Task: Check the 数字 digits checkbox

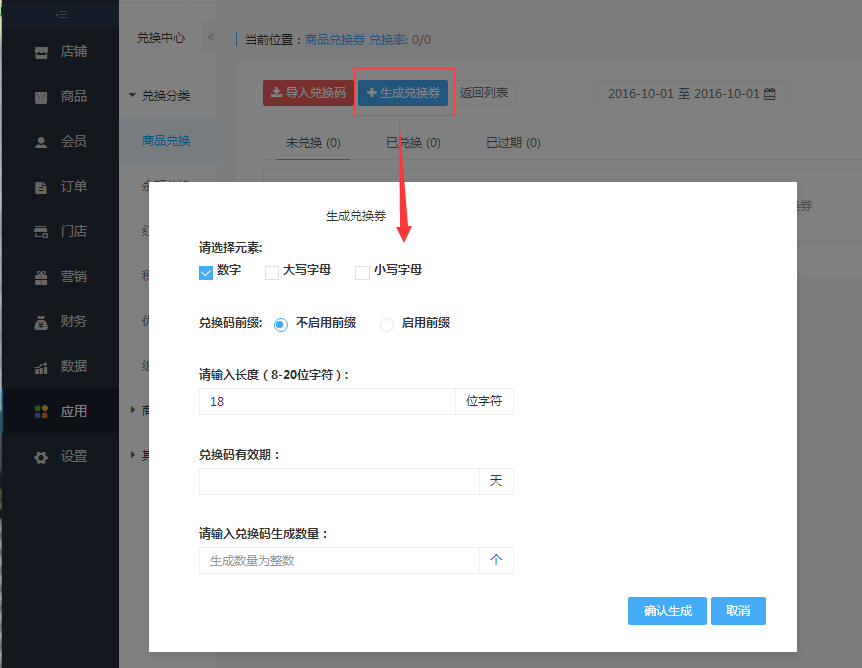Action: 206,273
